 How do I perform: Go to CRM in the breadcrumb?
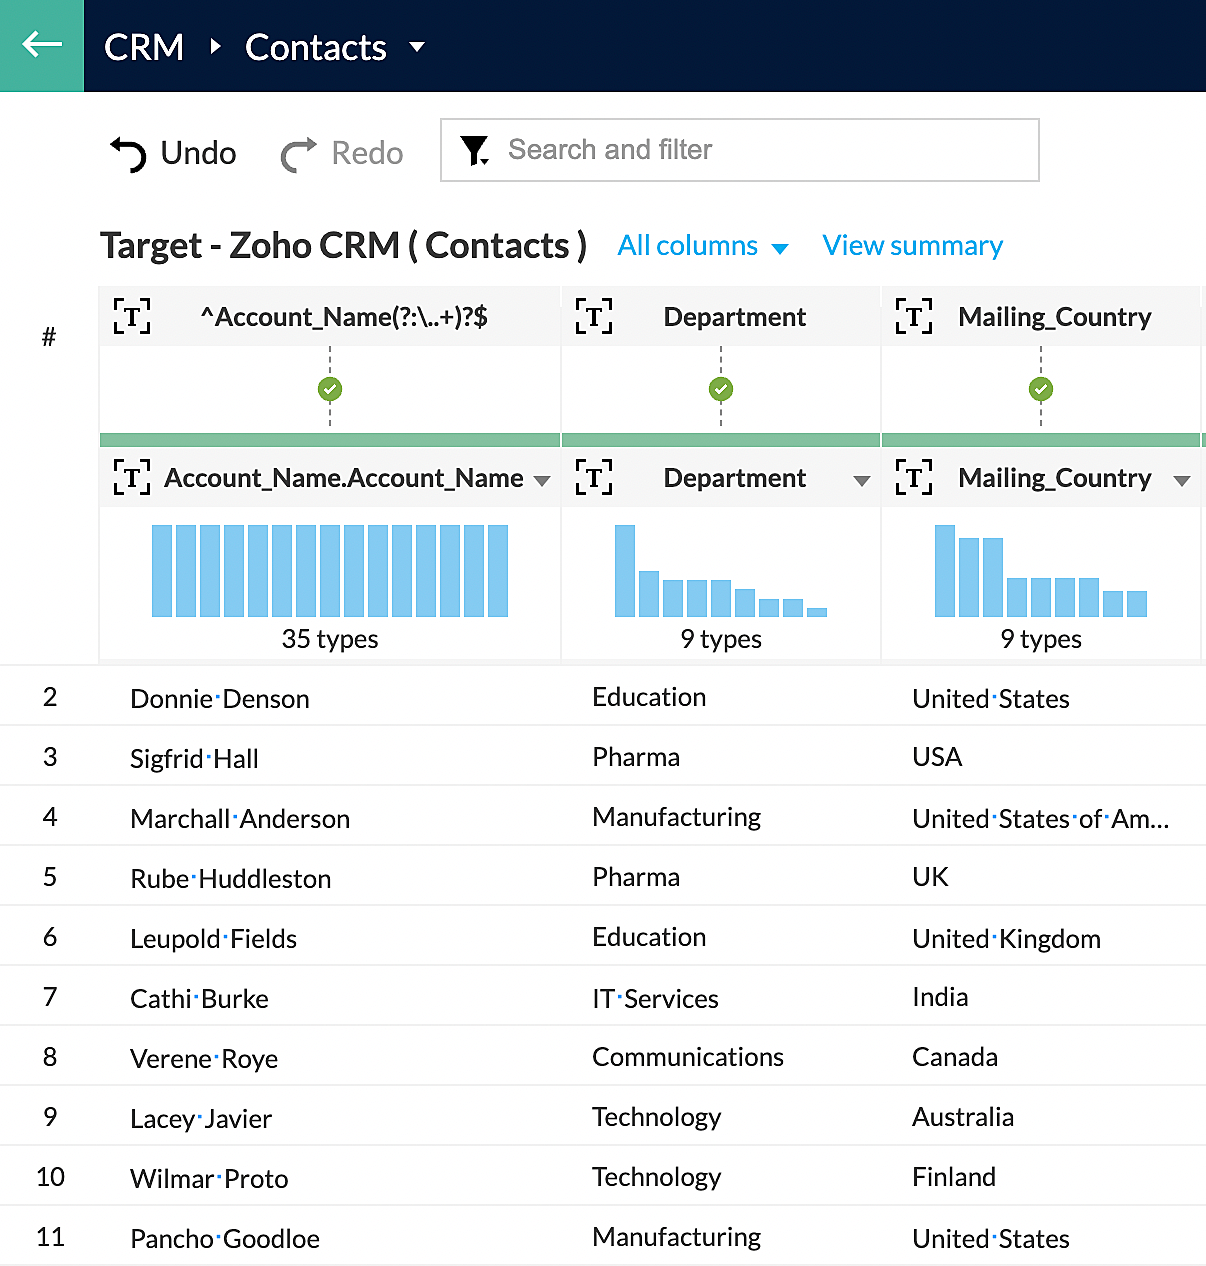tap(144, 47)
